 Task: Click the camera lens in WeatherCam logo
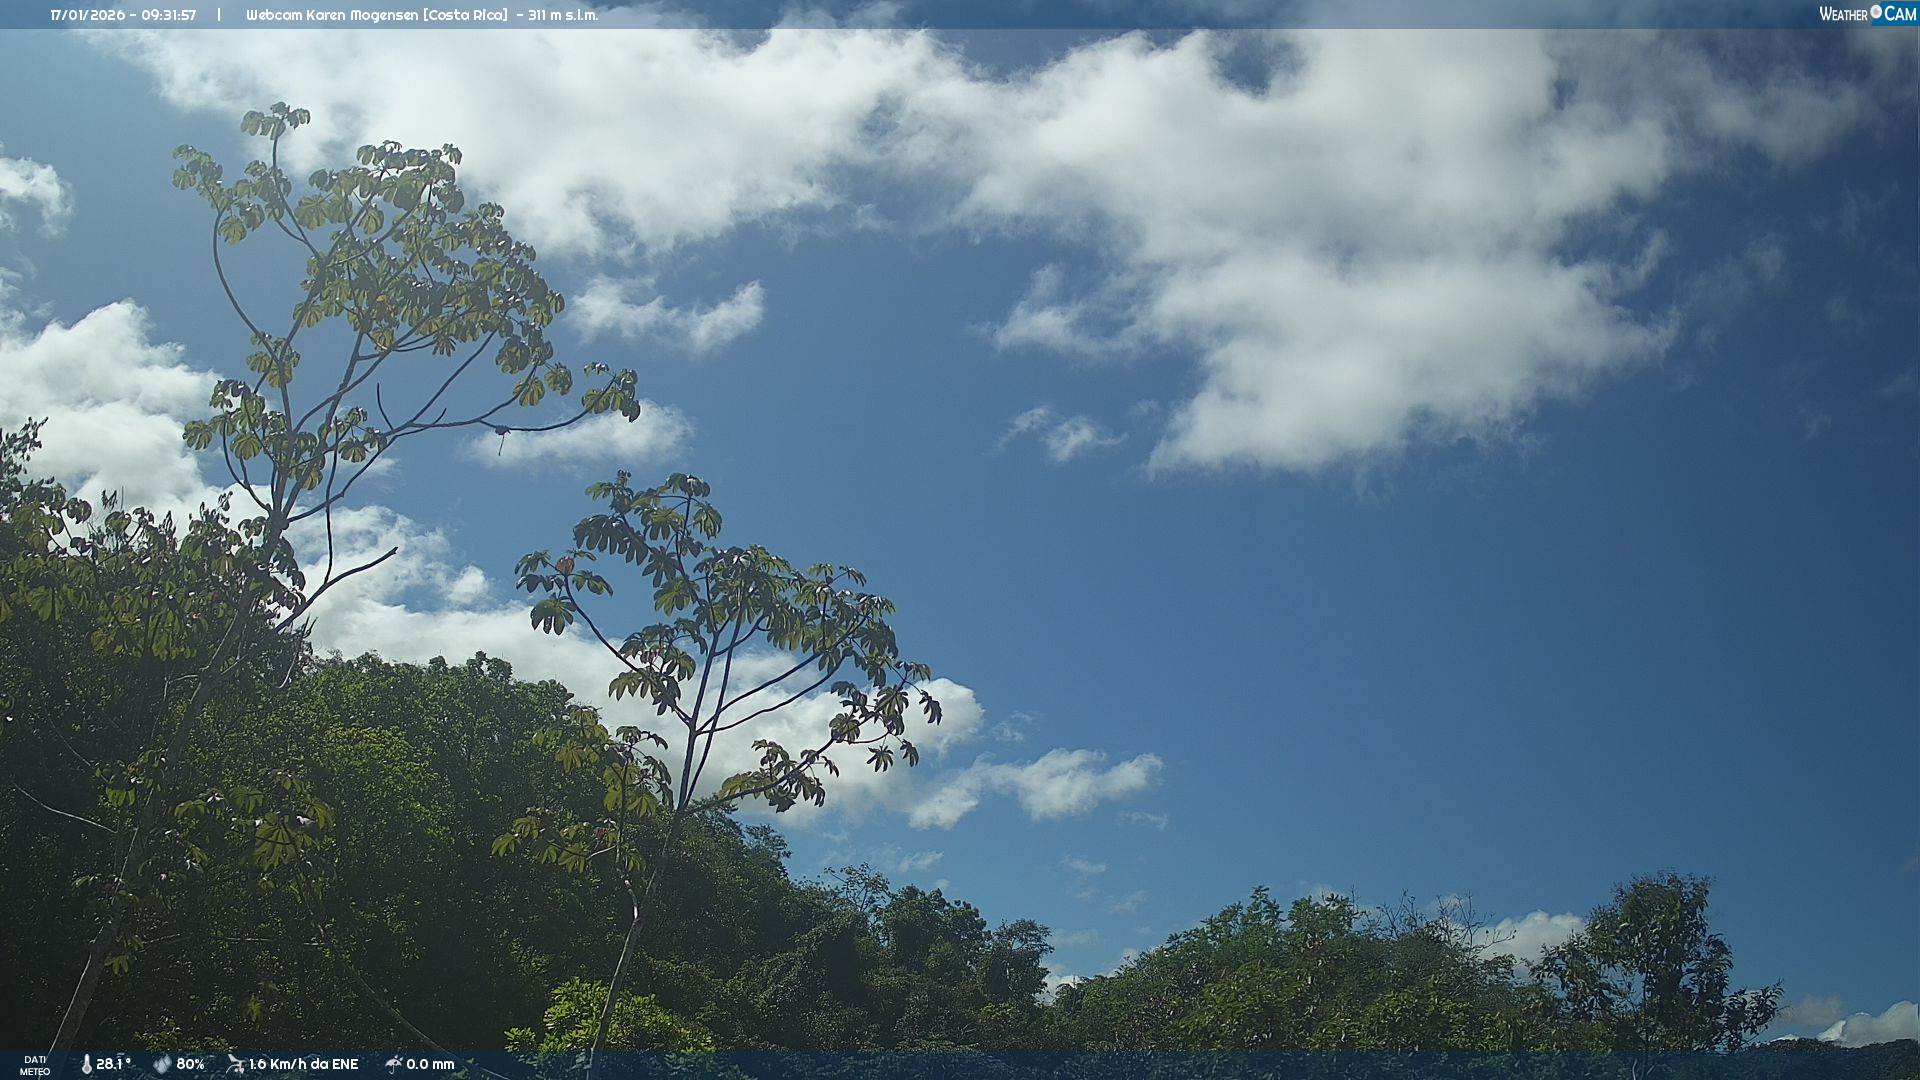[x=1876, y=12]
